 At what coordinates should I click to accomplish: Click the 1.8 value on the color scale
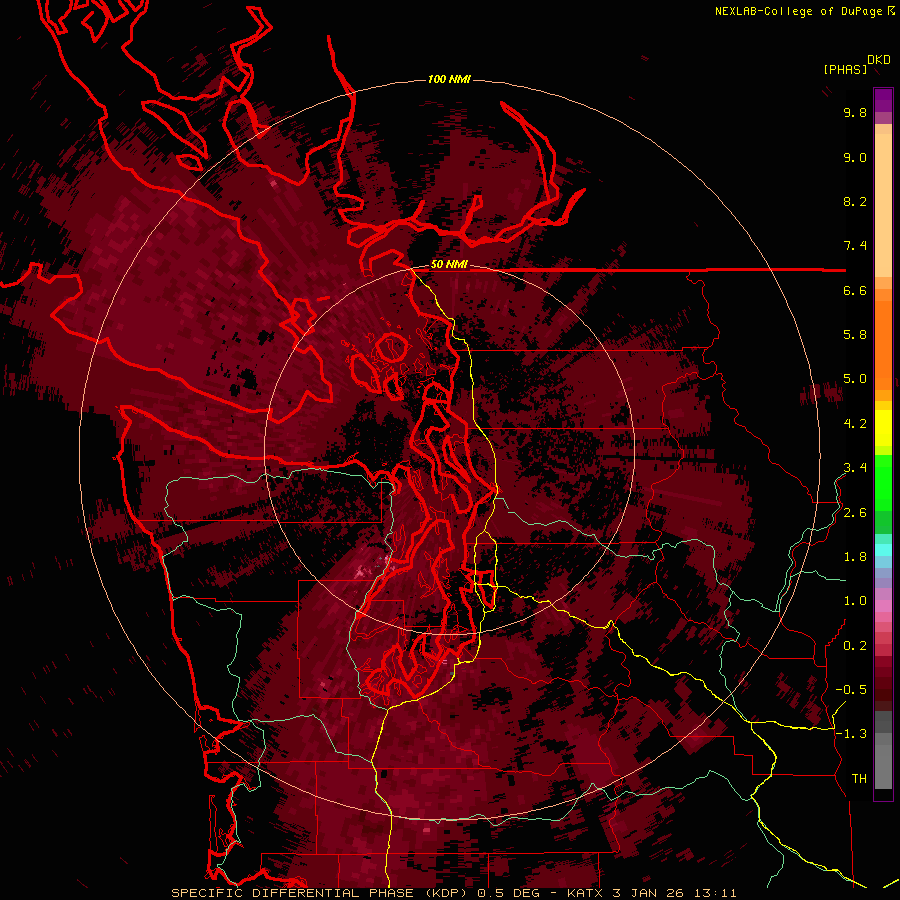(x=855, y=557)
